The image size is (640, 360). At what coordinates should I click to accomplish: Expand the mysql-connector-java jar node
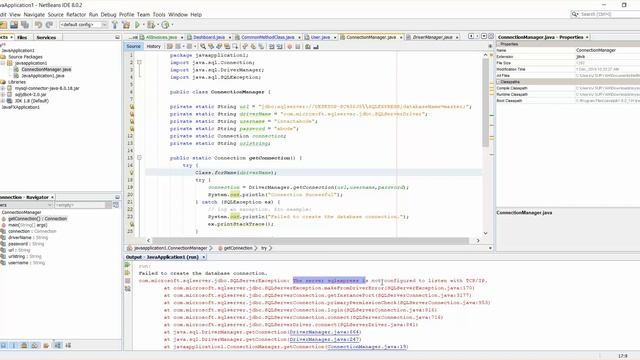(x=3, y=88)
